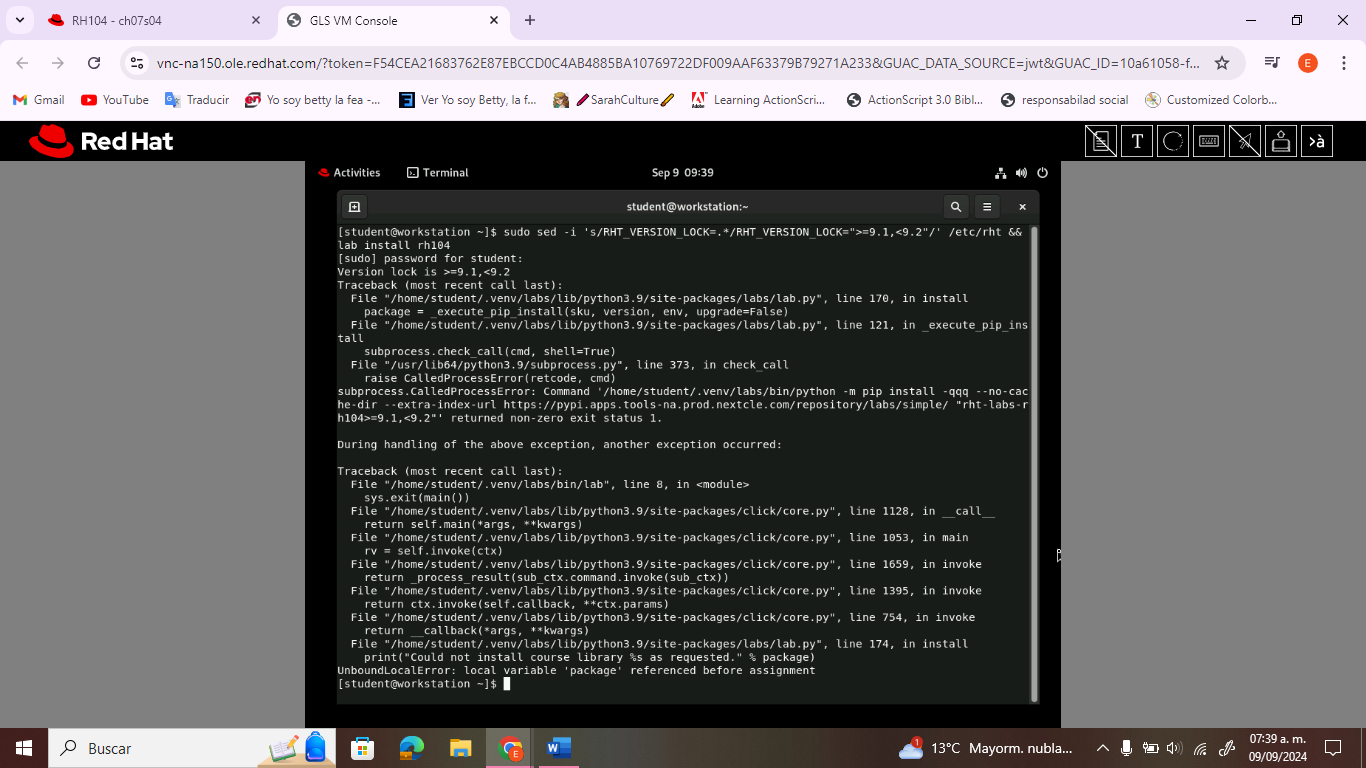Open the power icon in the GNOME top bar

click(1042, 172)
